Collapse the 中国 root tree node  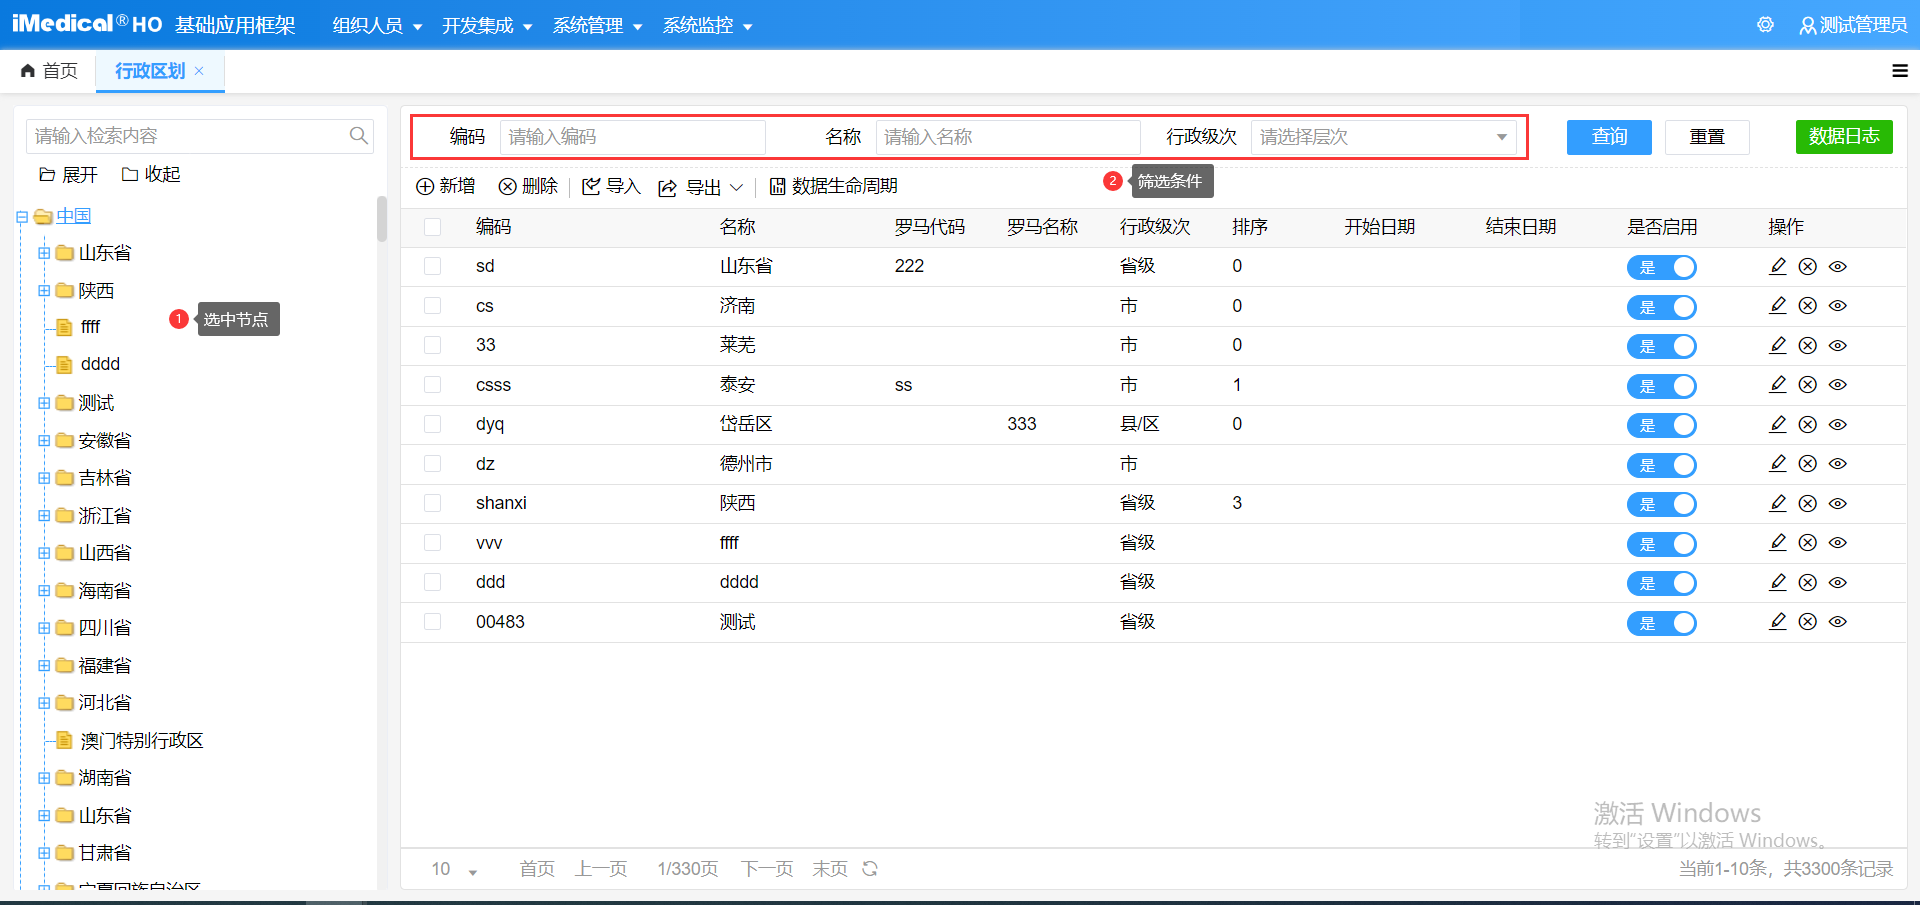pyautogui.click(x=22, y=217)
